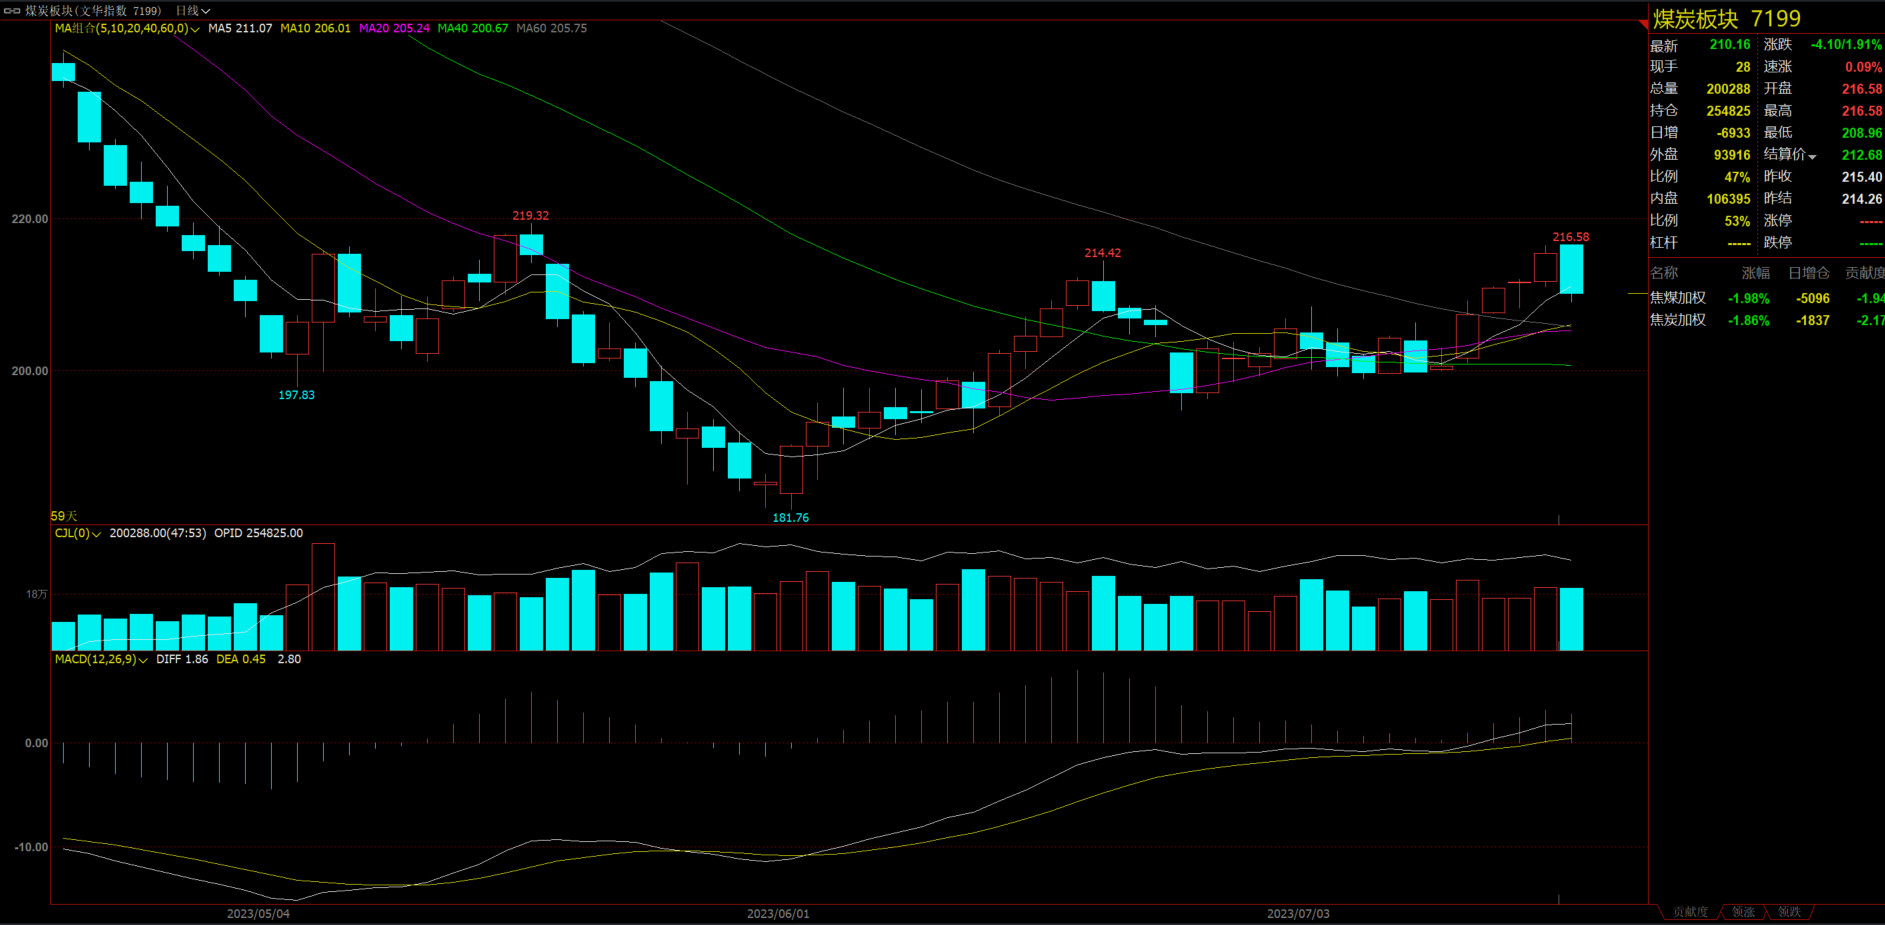This screenshot has width=1885, height=925.
Task: Click the MA20 205.24 label
Action: (x=394, y=28)
